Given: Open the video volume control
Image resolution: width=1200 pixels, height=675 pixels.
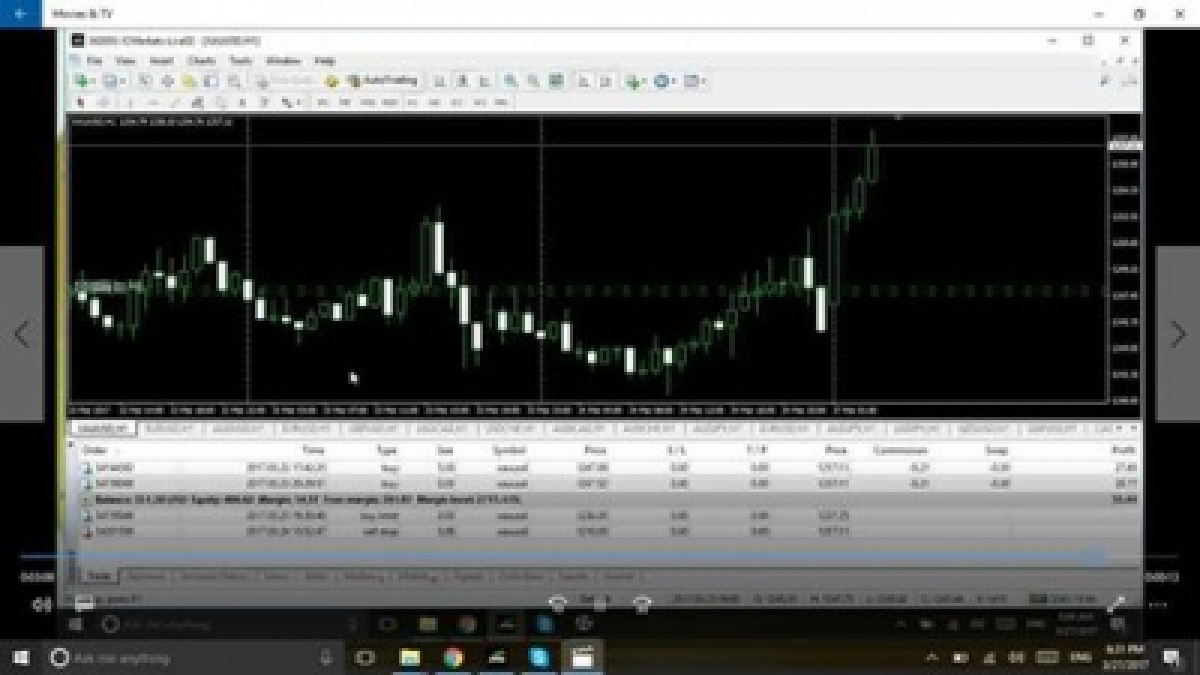Looking at the screenshot, I should pyautogui.click(x=41, y=604).
